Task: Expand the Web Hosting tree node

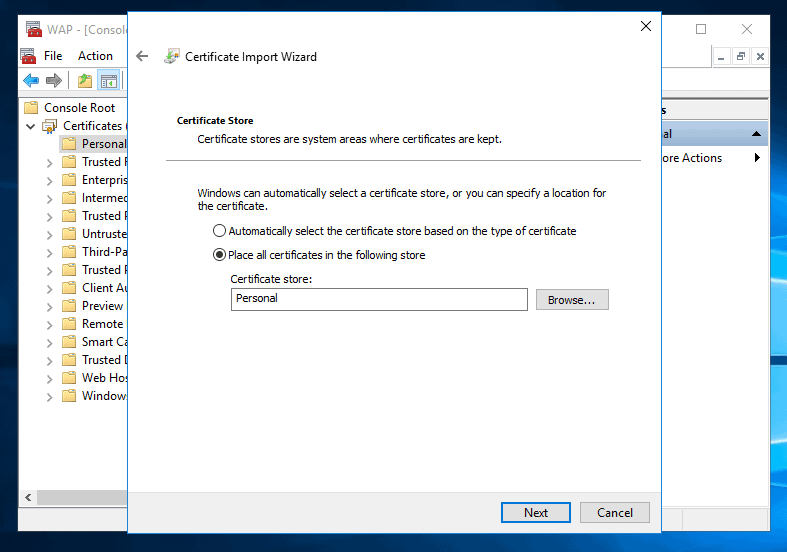Action: tap(49, 379)
